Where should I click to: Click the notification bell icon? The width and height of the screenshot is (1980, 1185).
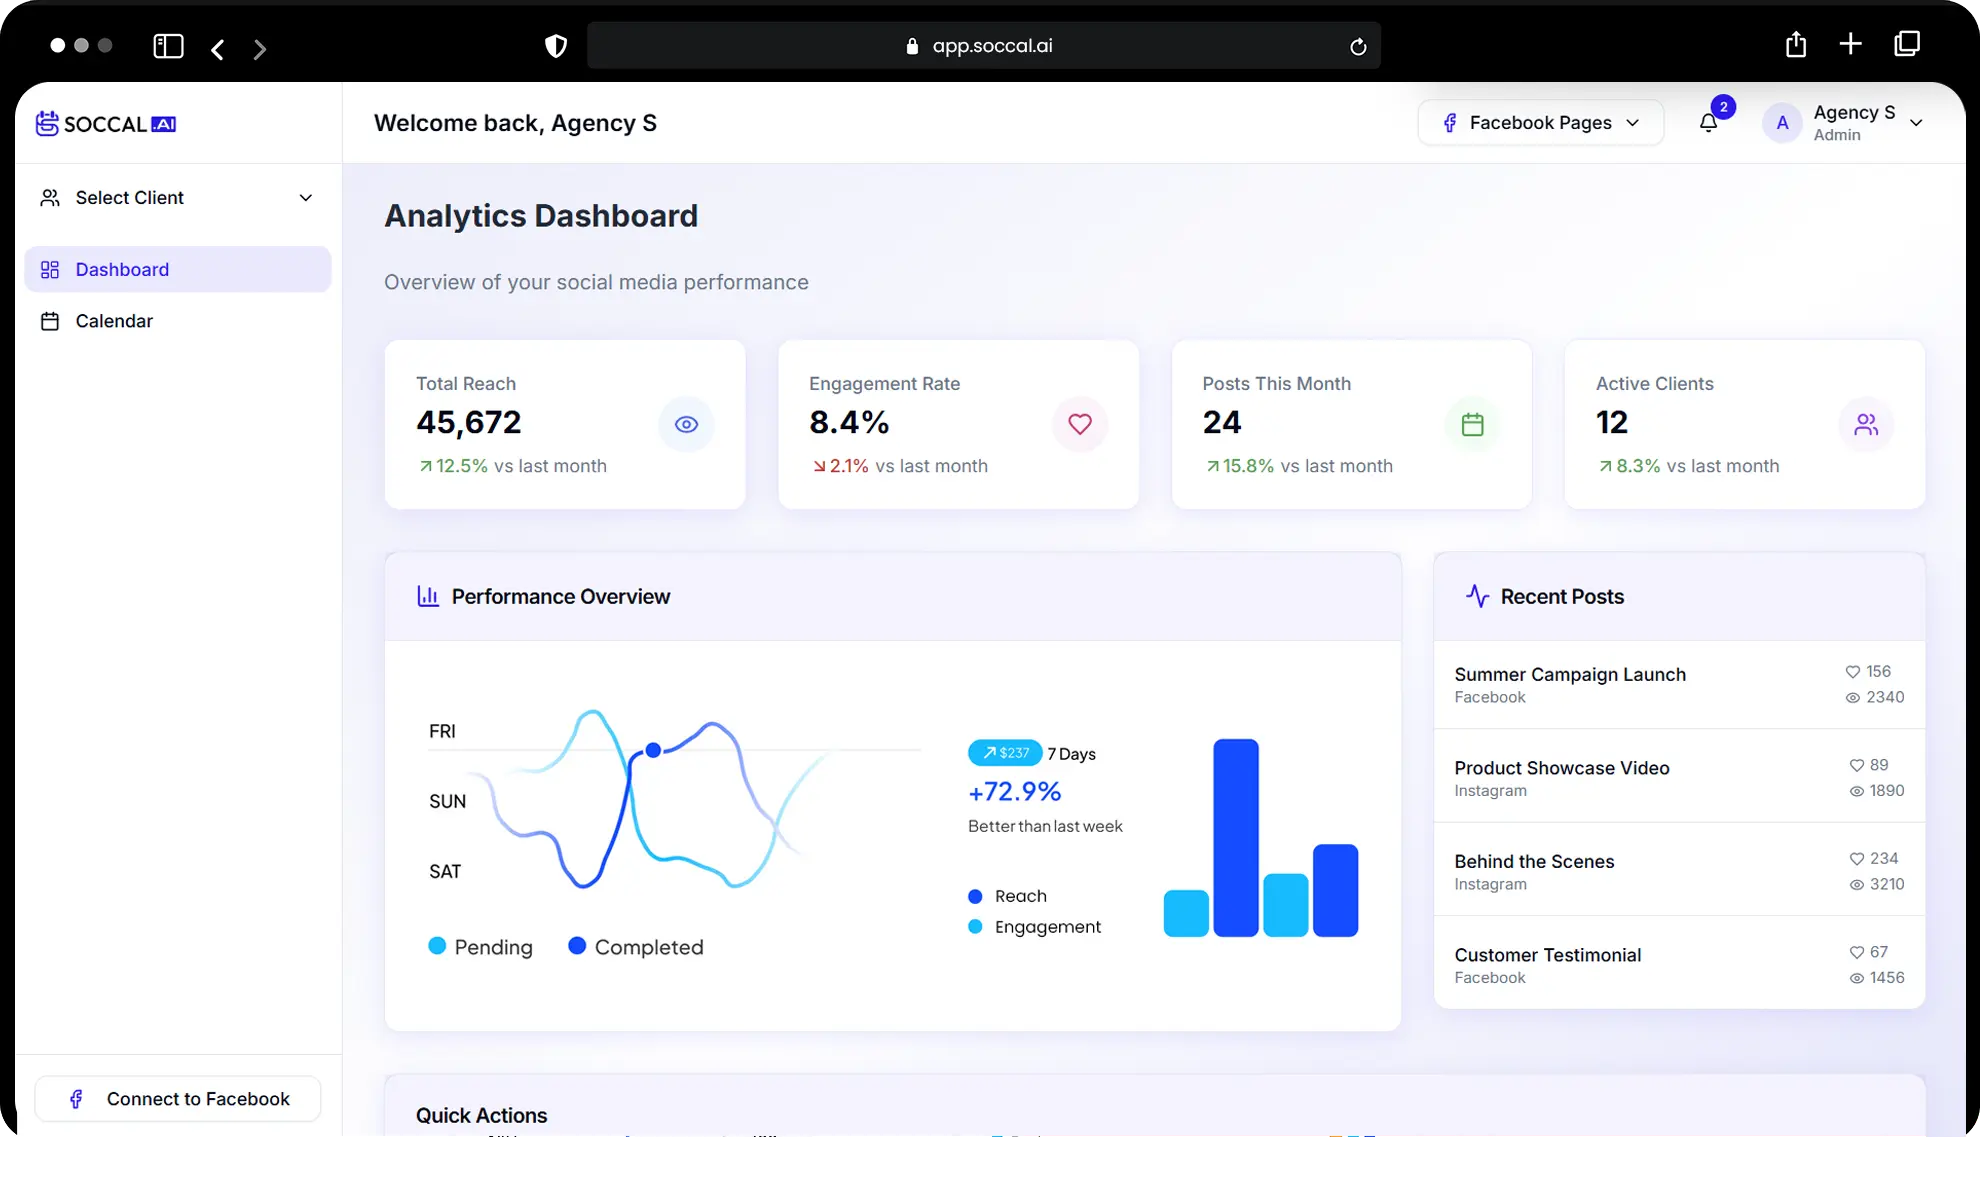coord(1708,123)
